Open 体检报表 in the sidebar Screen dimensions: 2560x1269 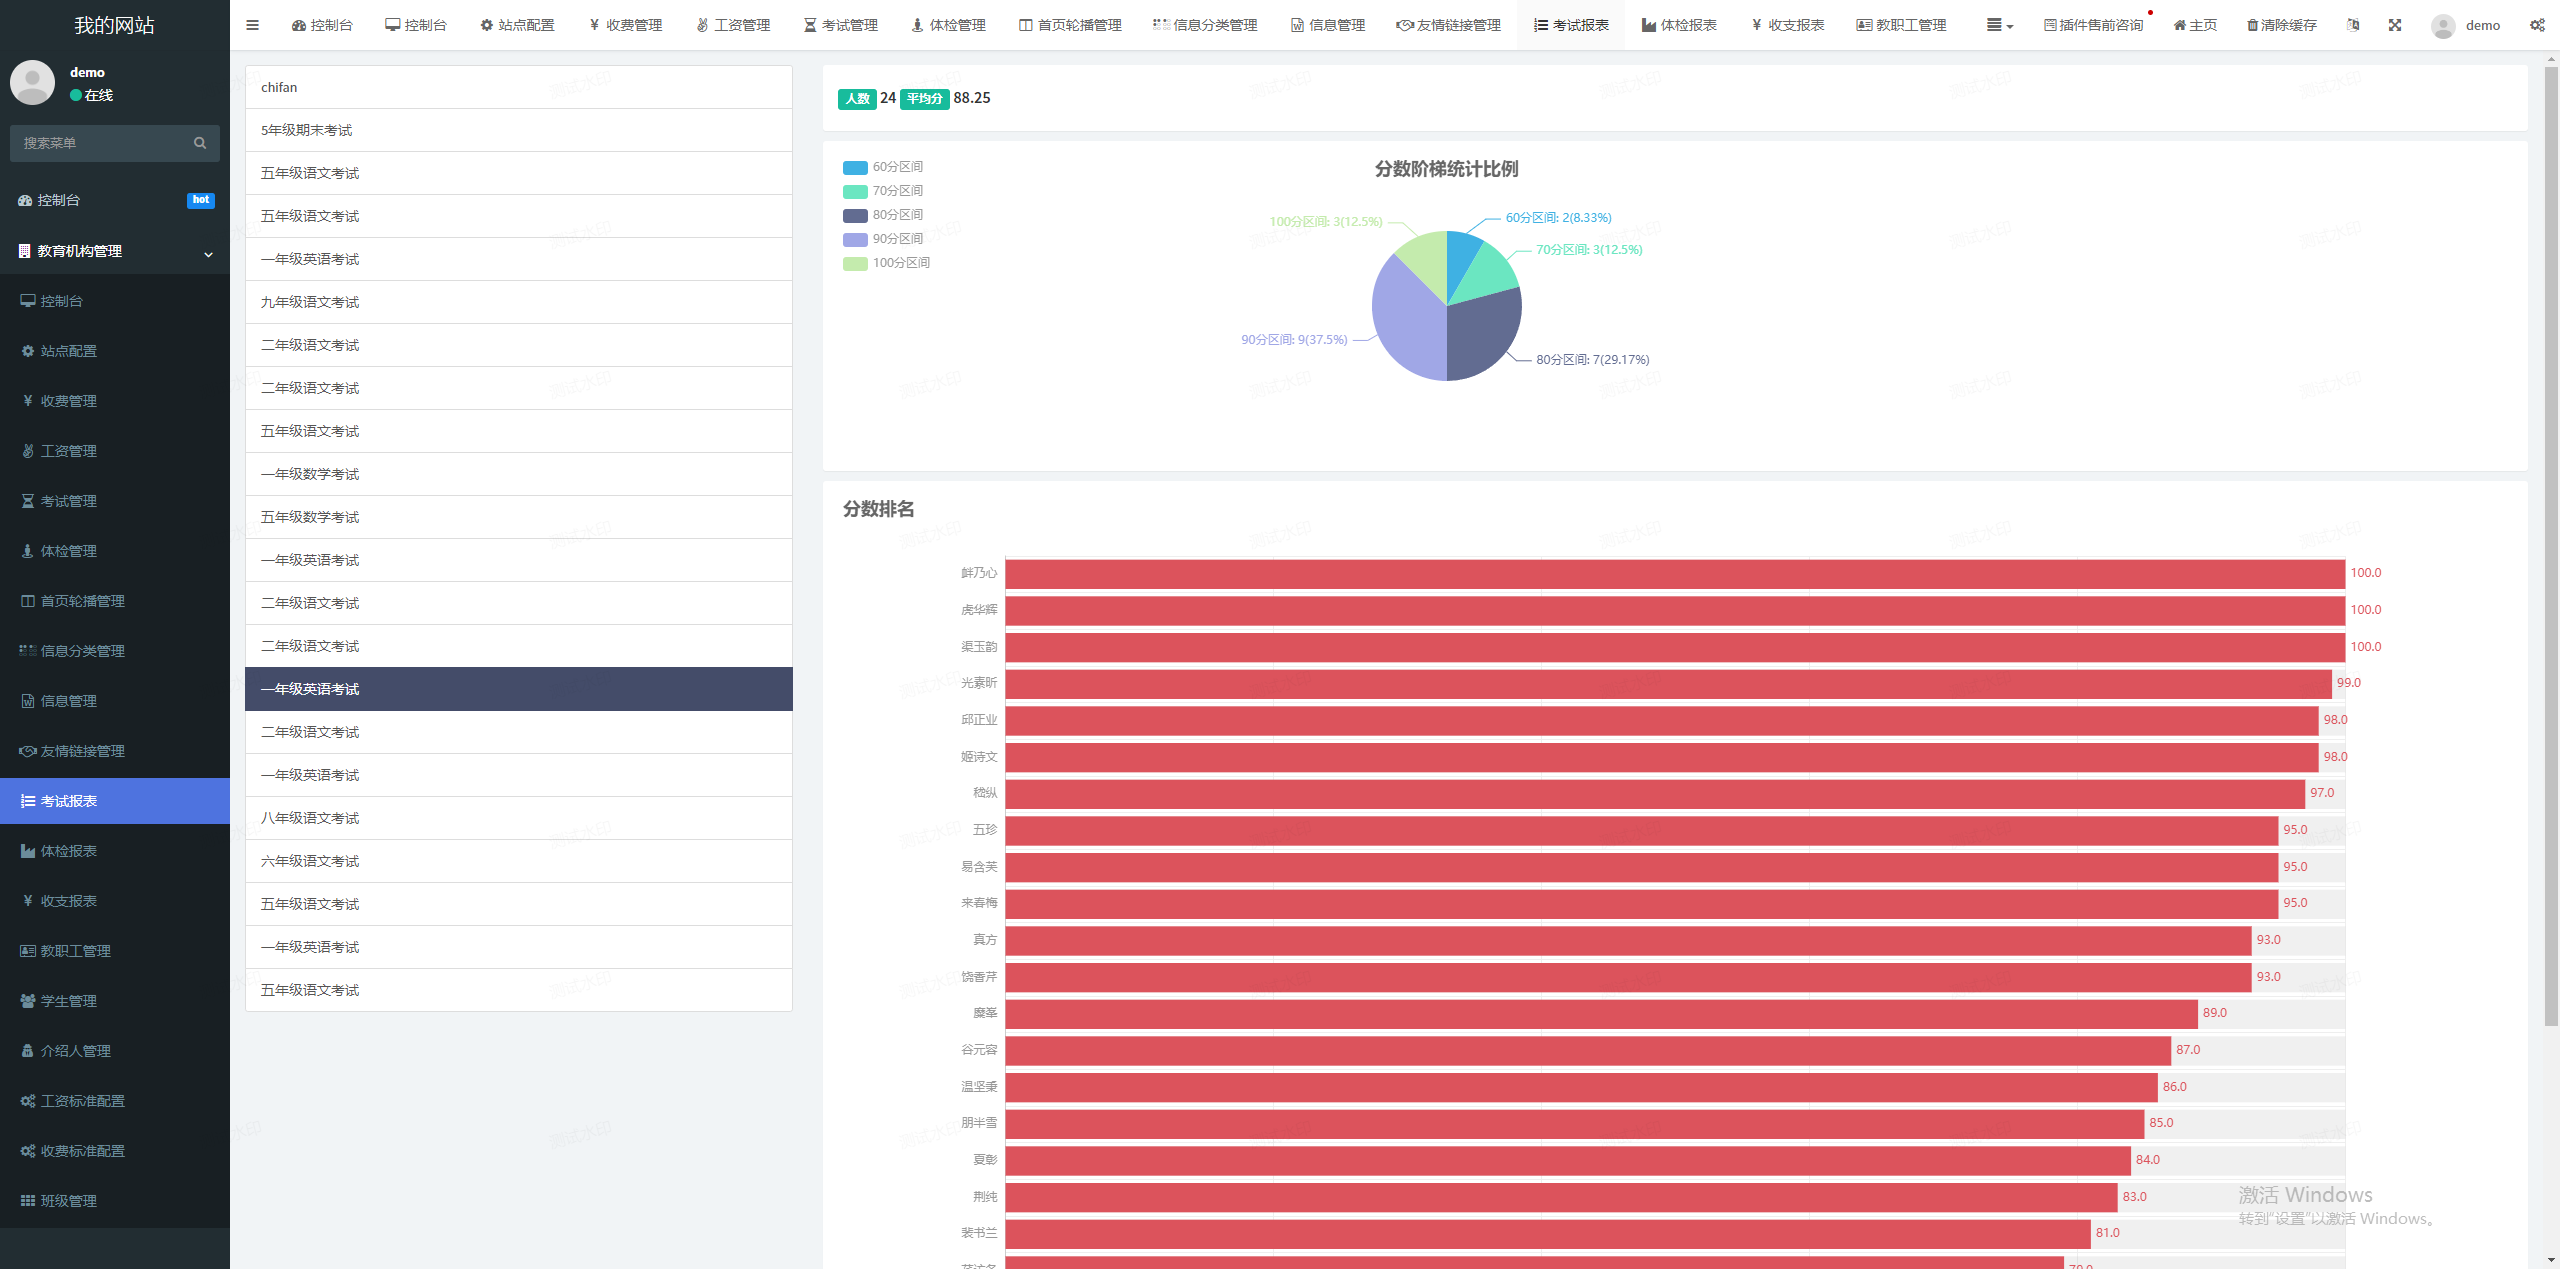[x=68, y=851]
